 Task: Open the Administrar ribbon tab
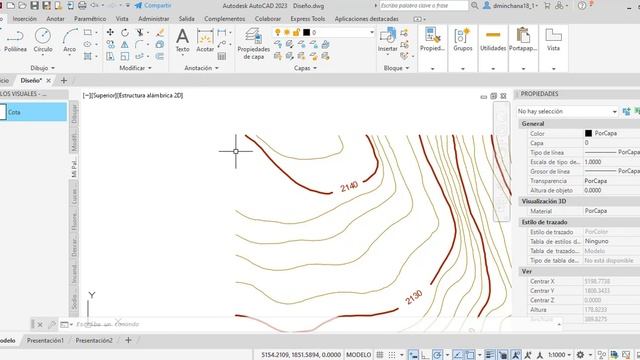coord(153,19)
